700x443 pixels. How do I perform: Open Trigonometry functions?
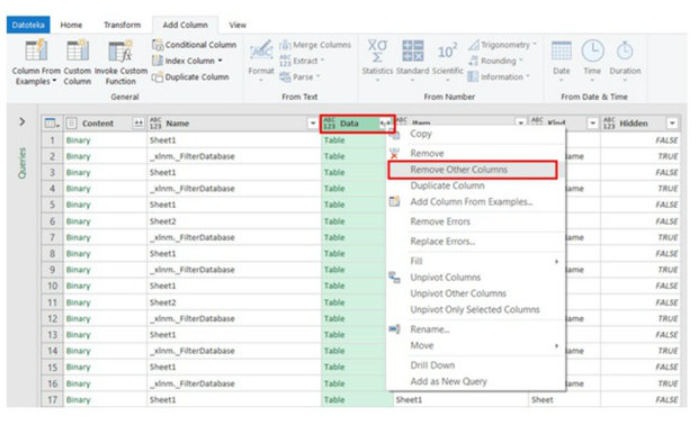tap(502, 45)
